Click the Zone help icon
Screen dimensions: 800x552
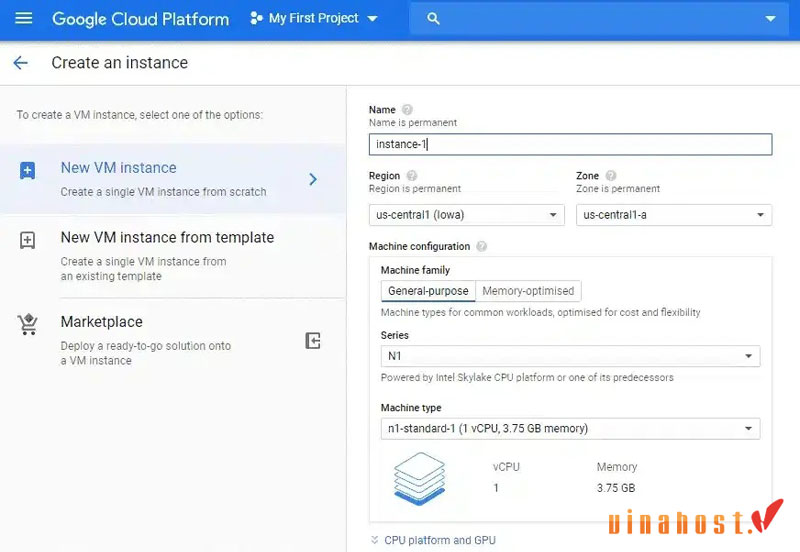tap(611, 175)
